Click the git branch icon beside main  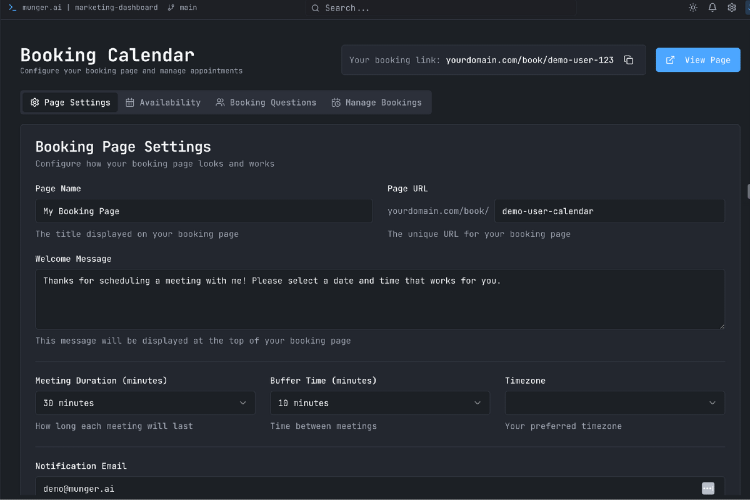(171, 8)
